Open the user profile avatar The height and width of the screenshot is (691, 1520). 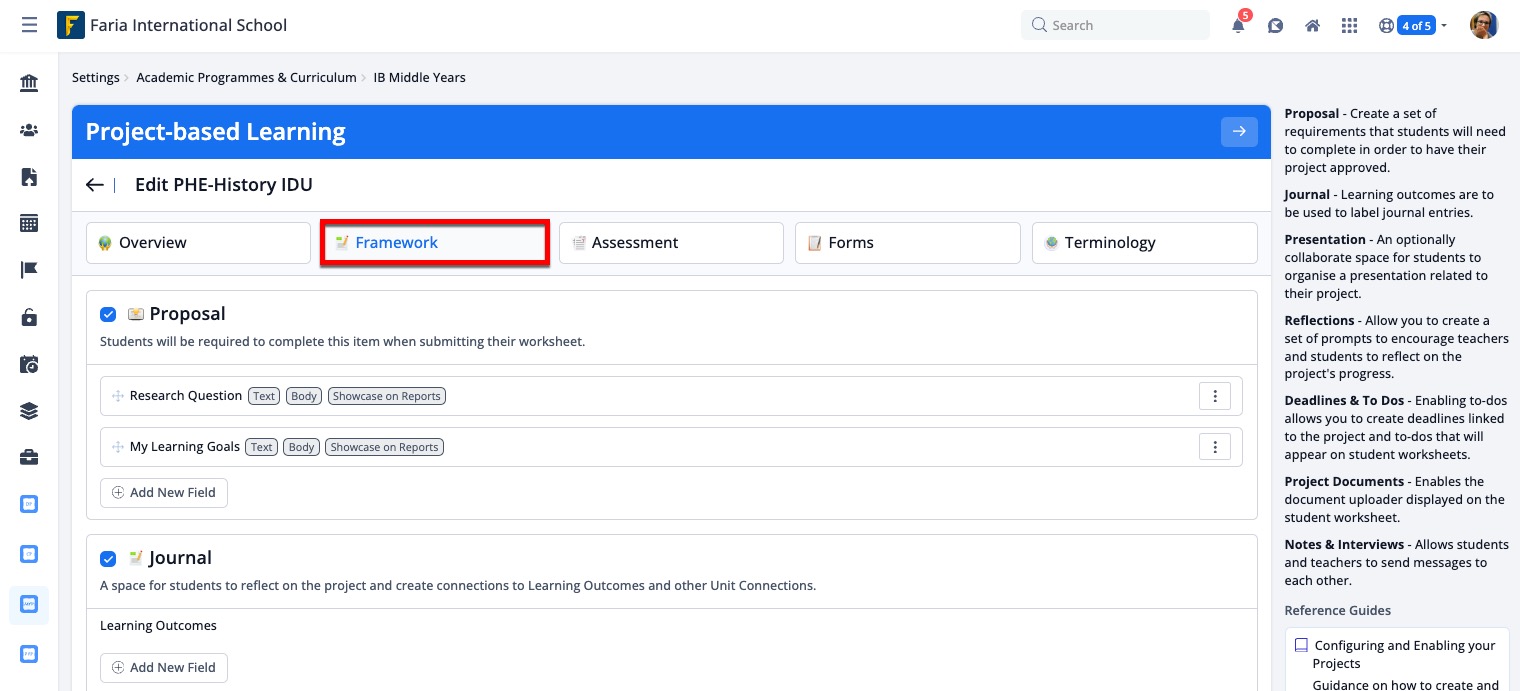pyautogui.click(x=1483, y=26)
